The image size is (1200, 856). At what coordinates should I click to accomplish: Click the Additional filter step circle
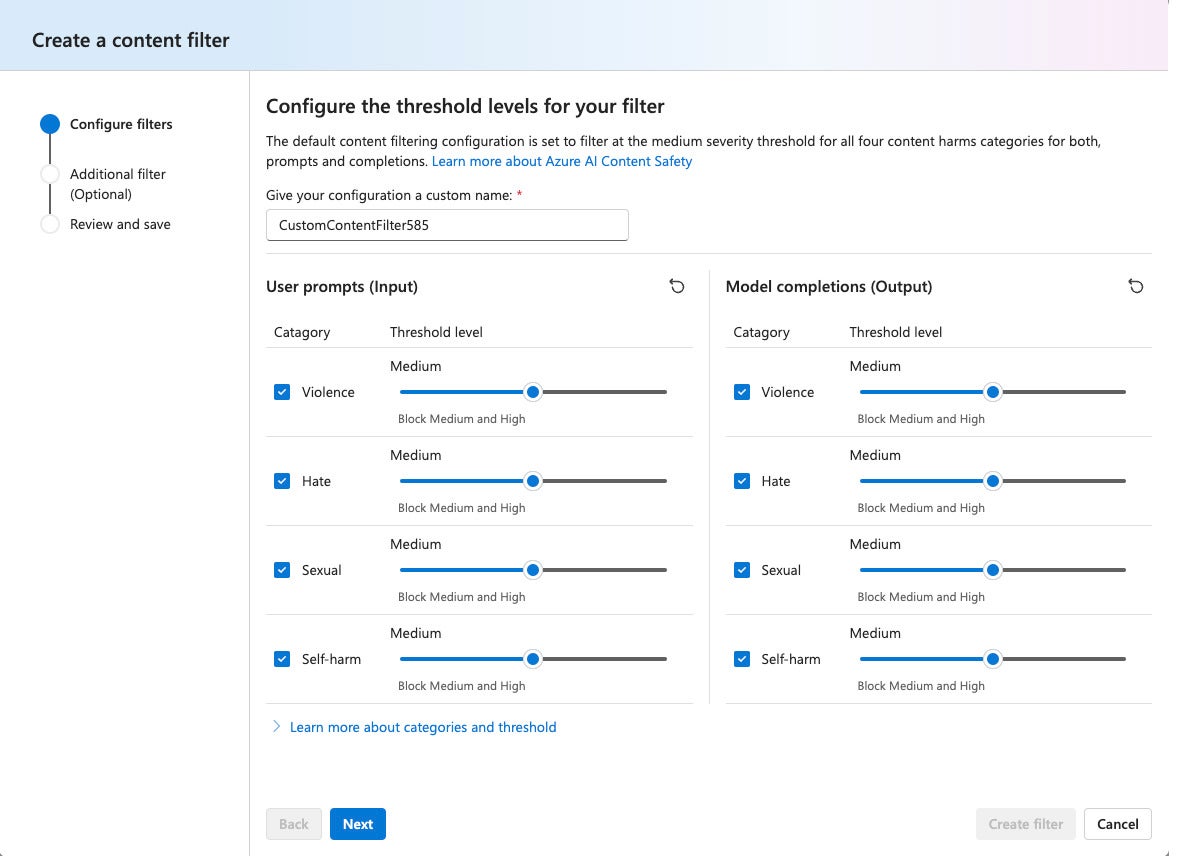tap(50, 174)
